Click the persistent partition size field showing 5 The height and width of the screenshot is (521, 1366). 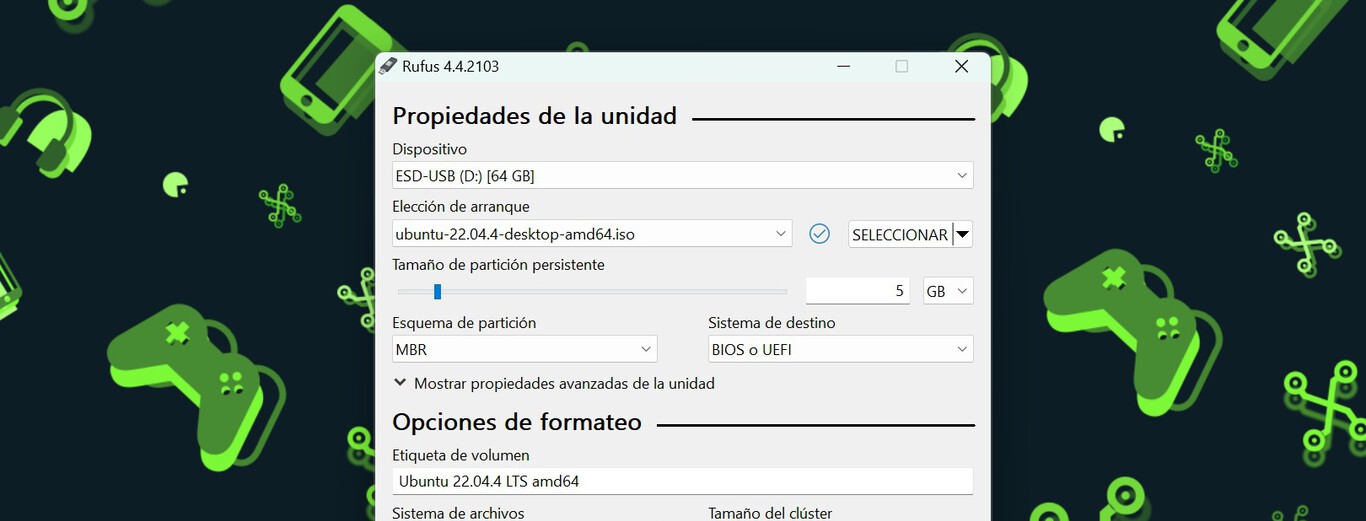857,291
